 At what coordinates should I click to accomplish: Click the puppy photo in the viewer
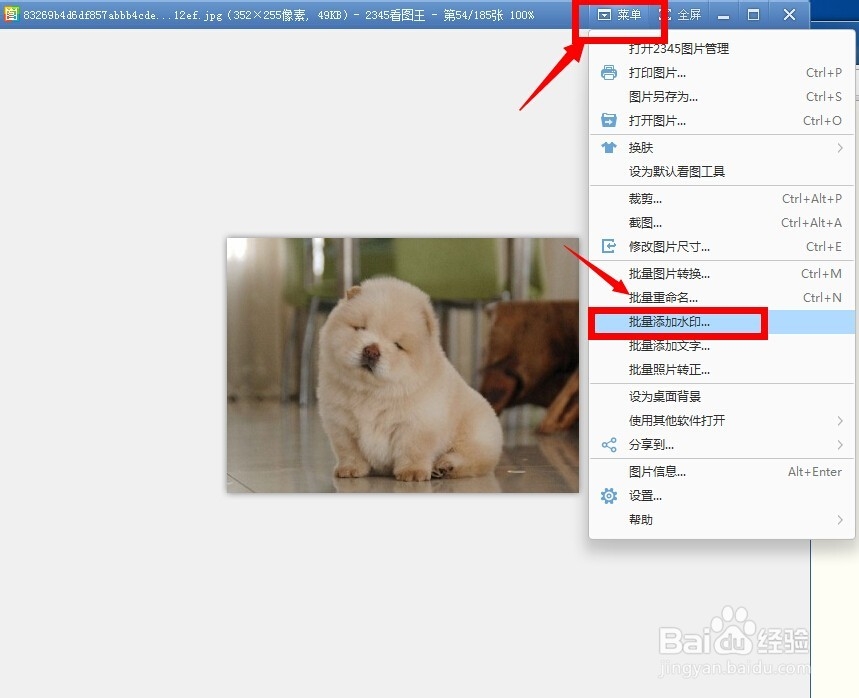[403, 365]
